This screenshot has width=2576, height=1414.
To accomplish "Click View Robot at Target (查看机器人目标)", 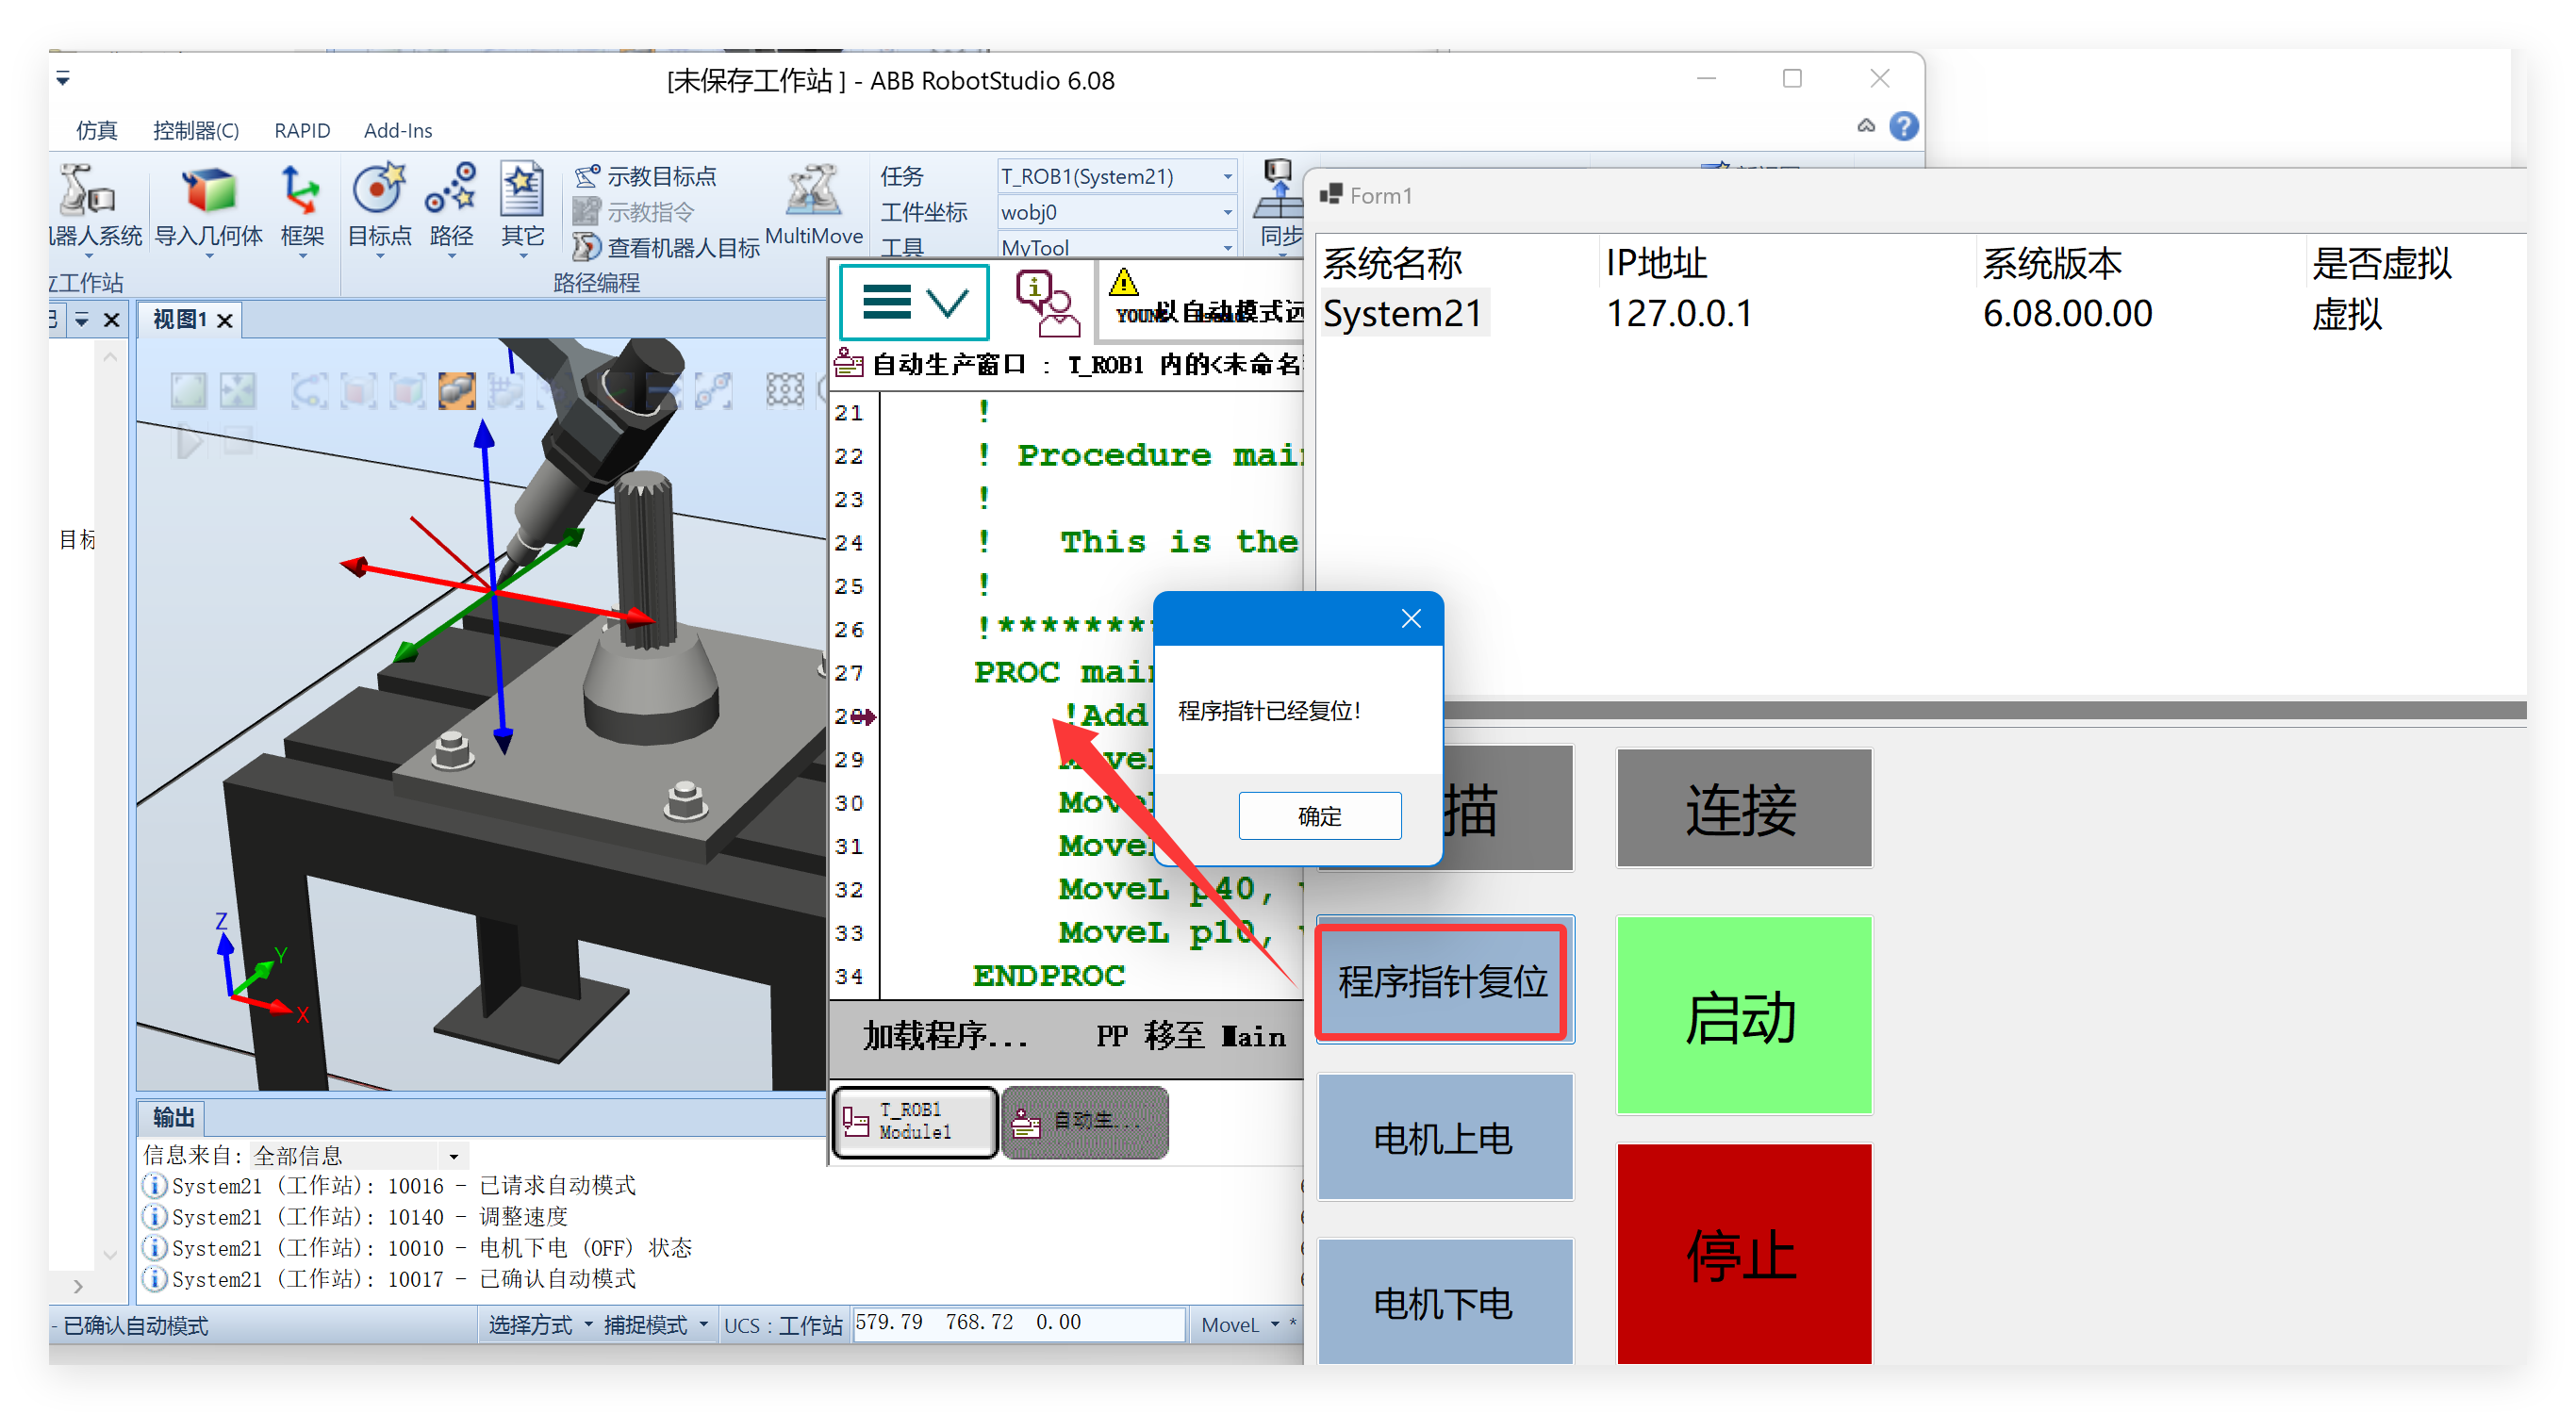I will coord(666,247).
